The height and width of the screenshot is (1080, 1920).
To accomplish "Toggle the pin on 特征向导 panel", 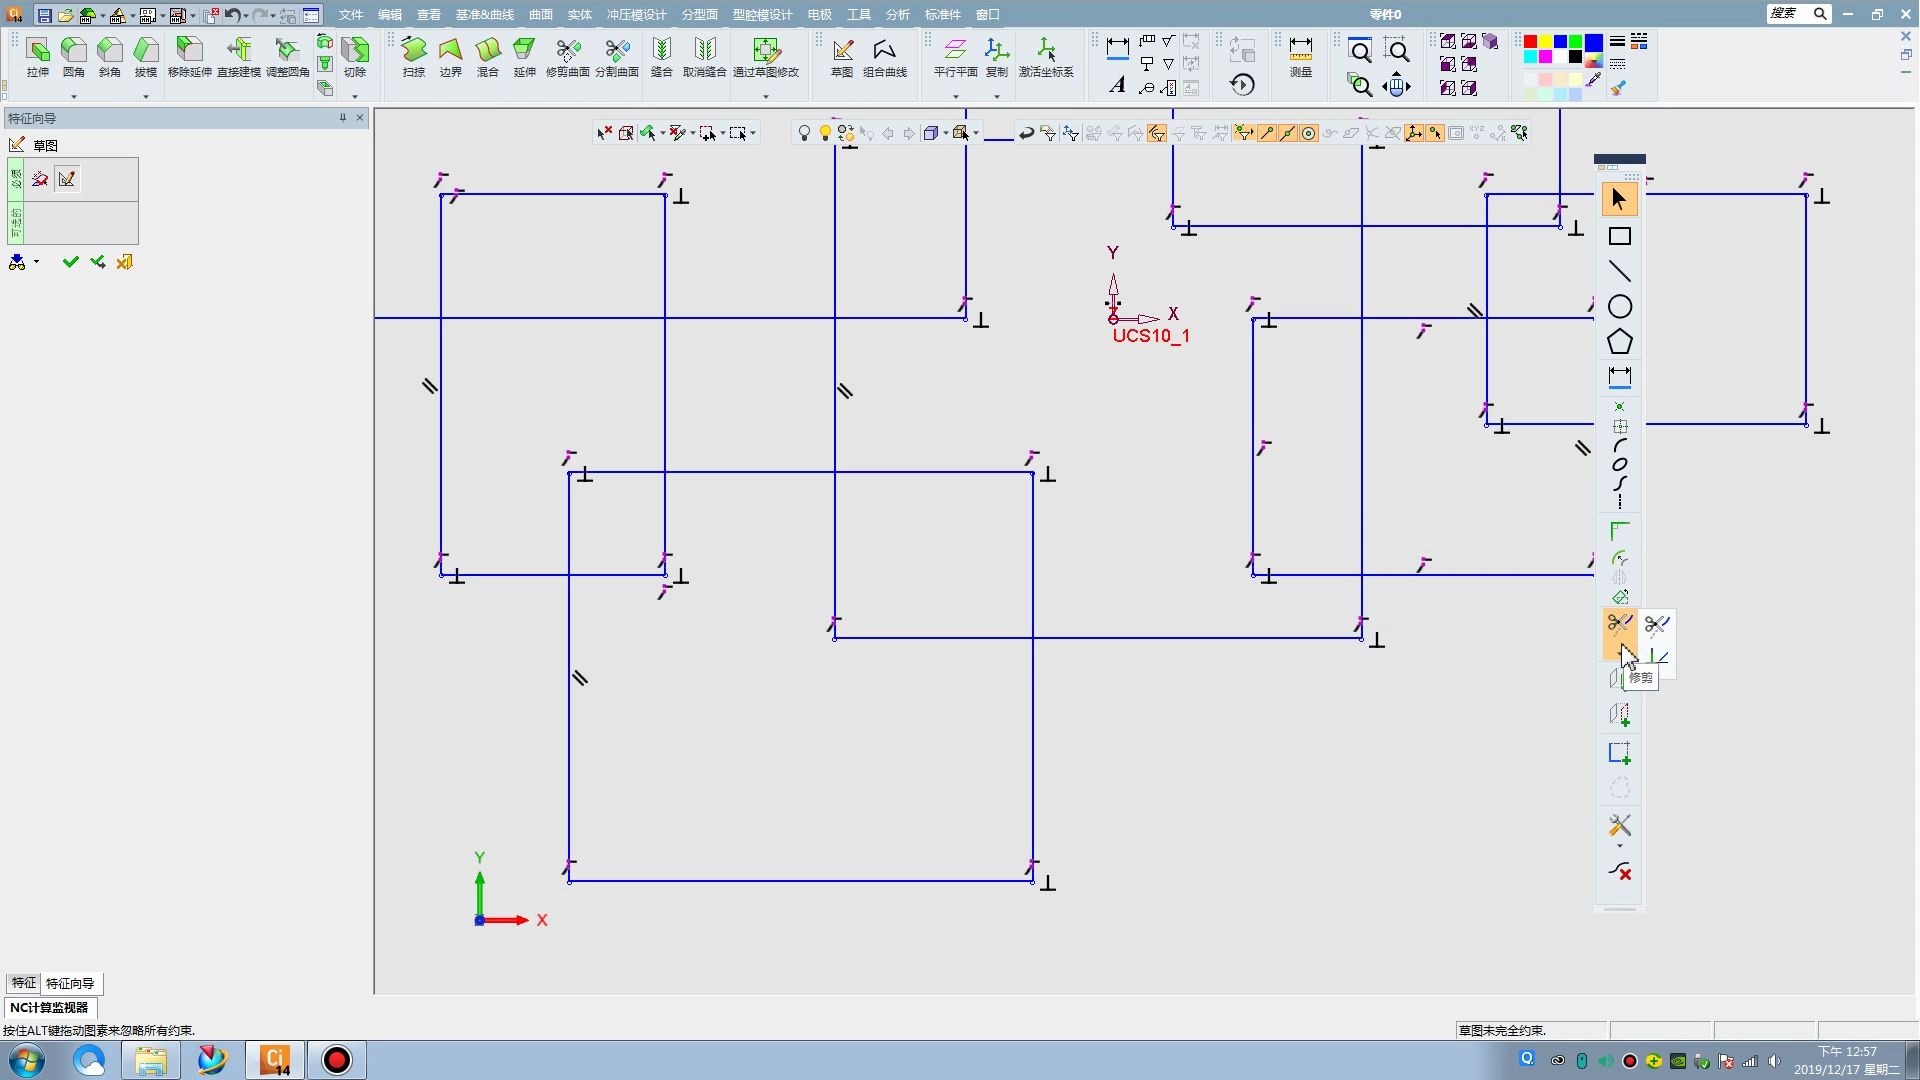I will [x=342, y=118].
